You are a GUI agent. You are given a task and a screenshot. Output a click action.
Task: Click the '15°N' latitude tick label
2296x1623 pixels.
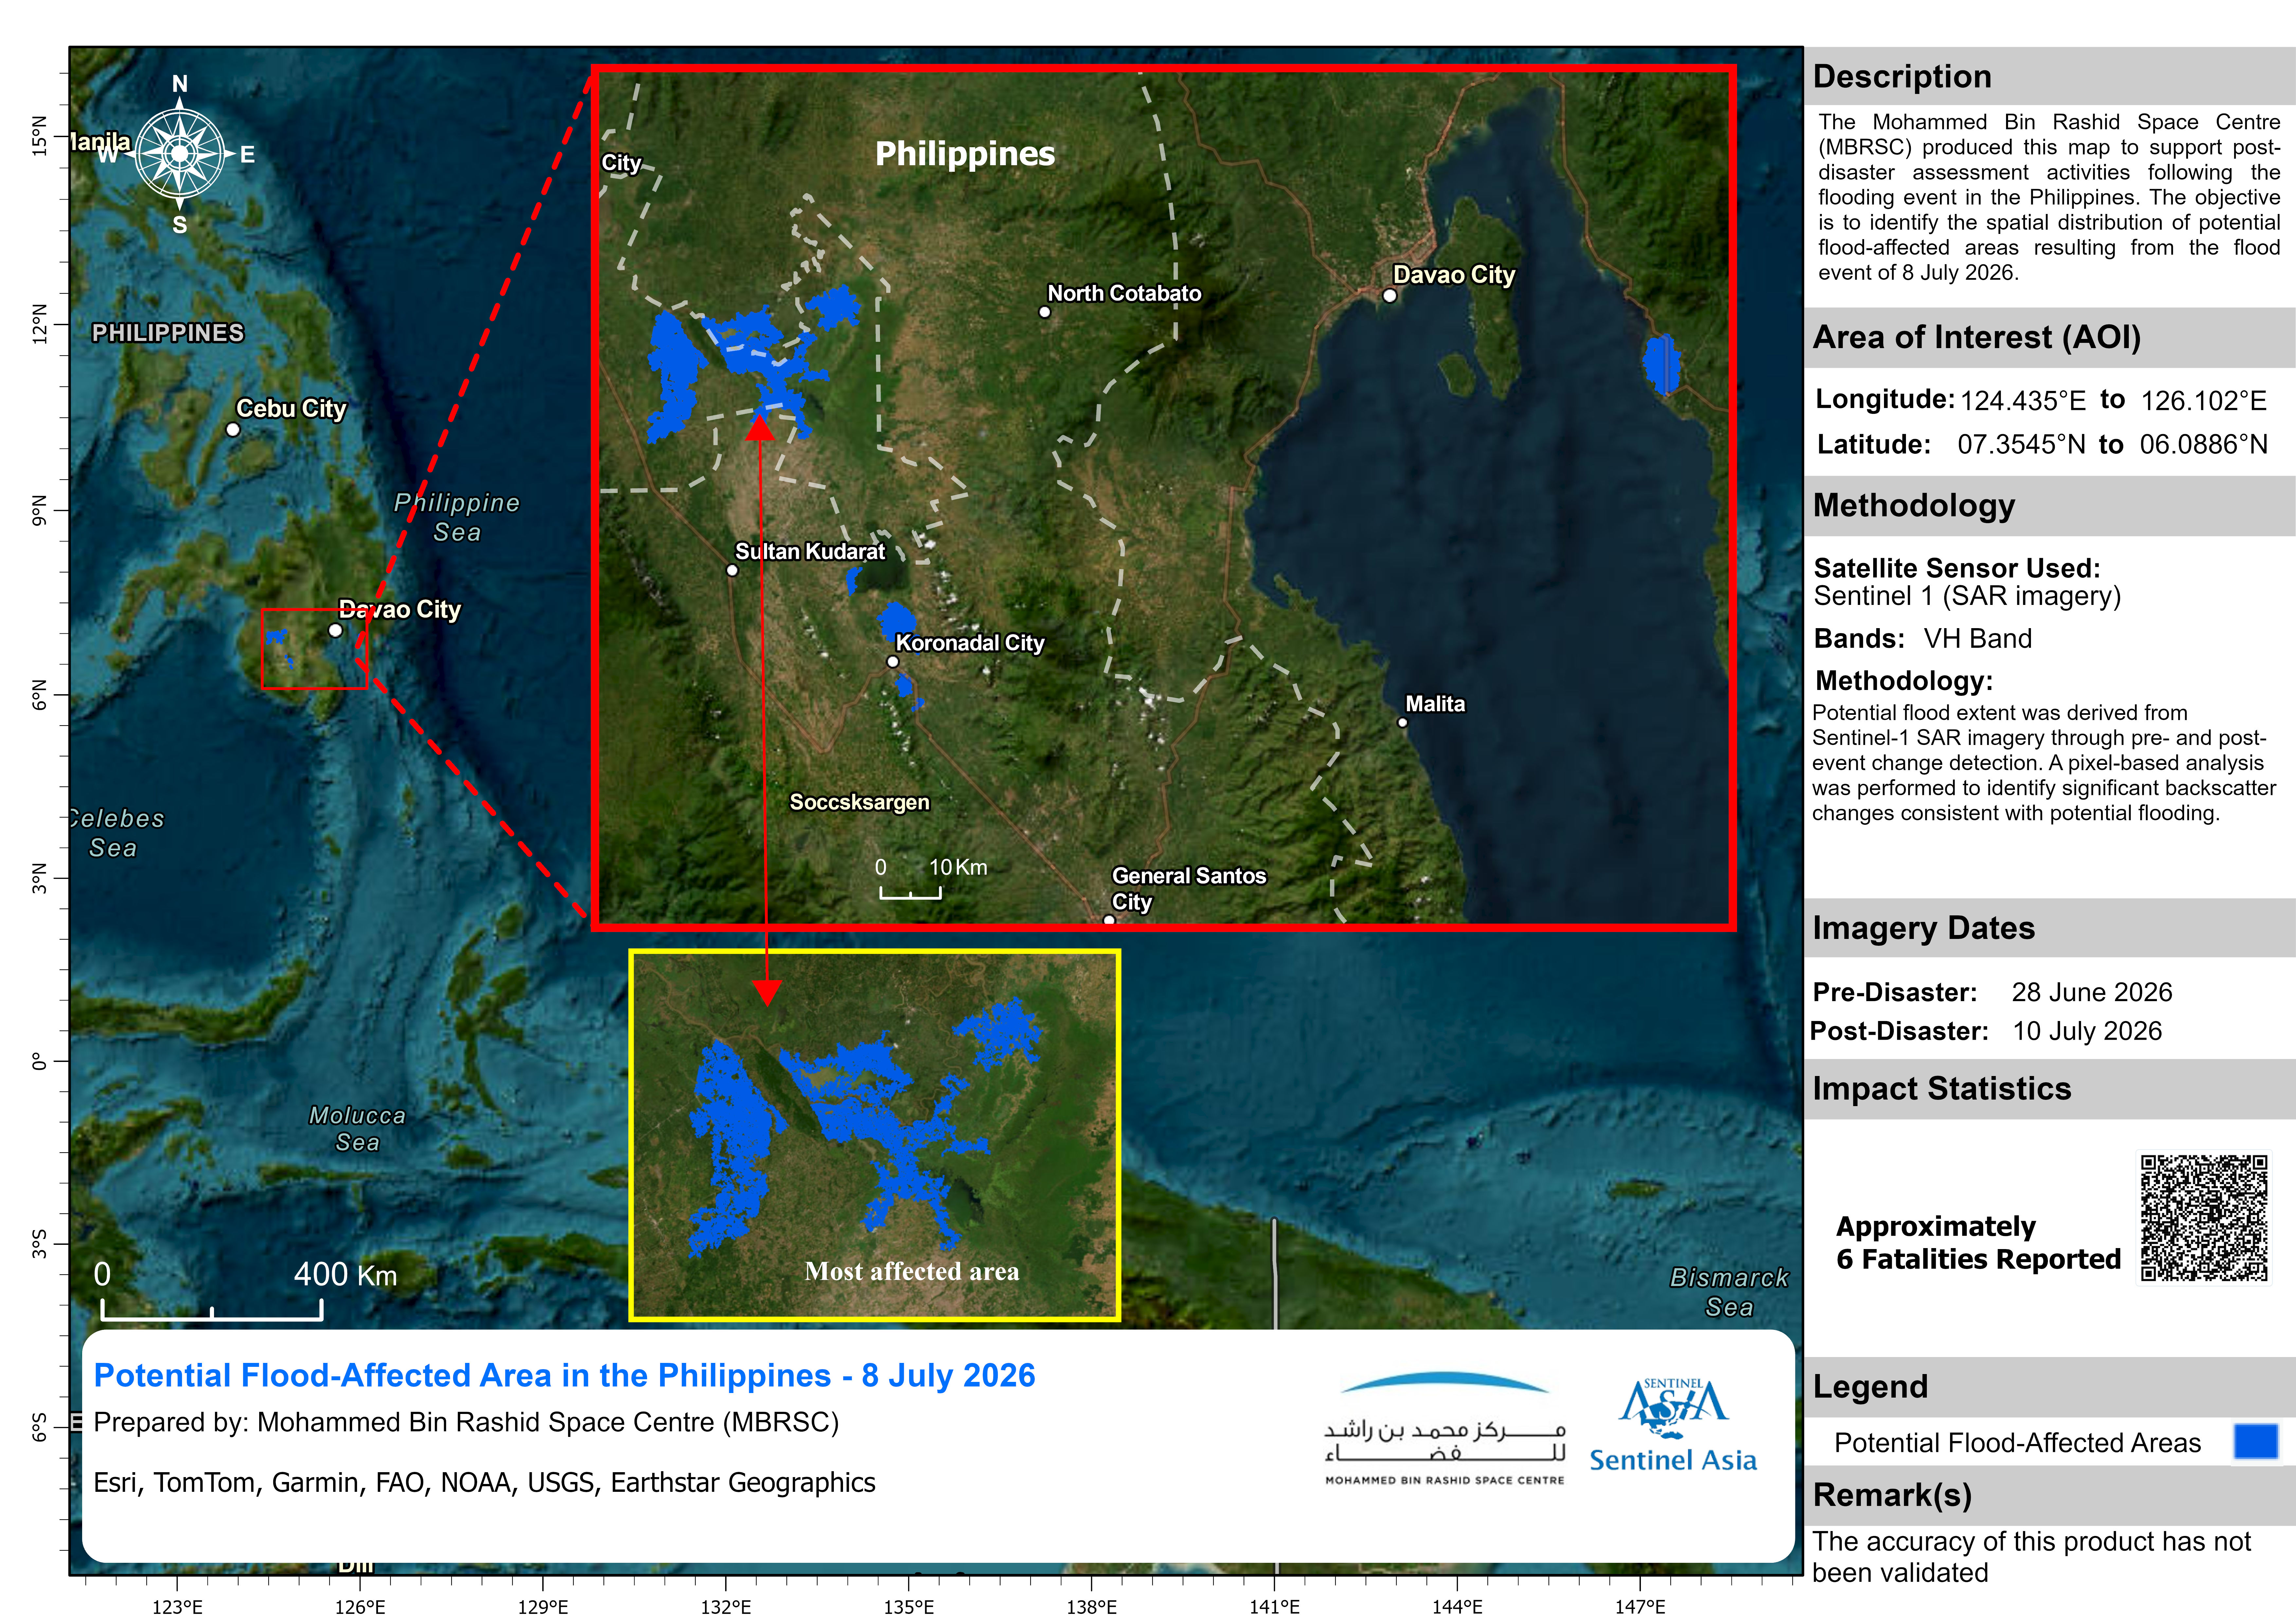click(x=40, y=136)
